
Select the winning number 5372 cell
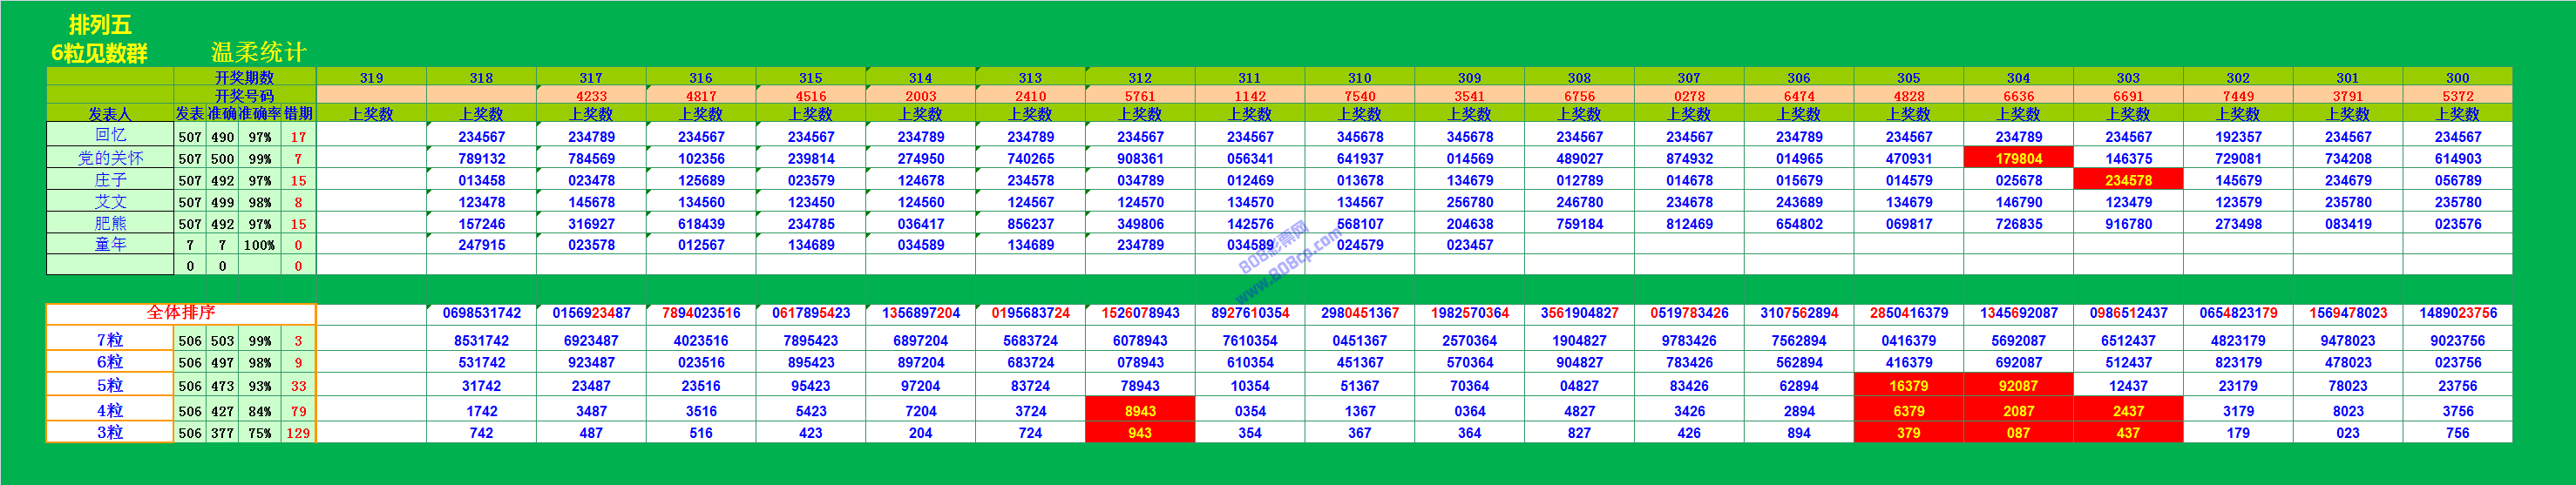(2457, 96)
